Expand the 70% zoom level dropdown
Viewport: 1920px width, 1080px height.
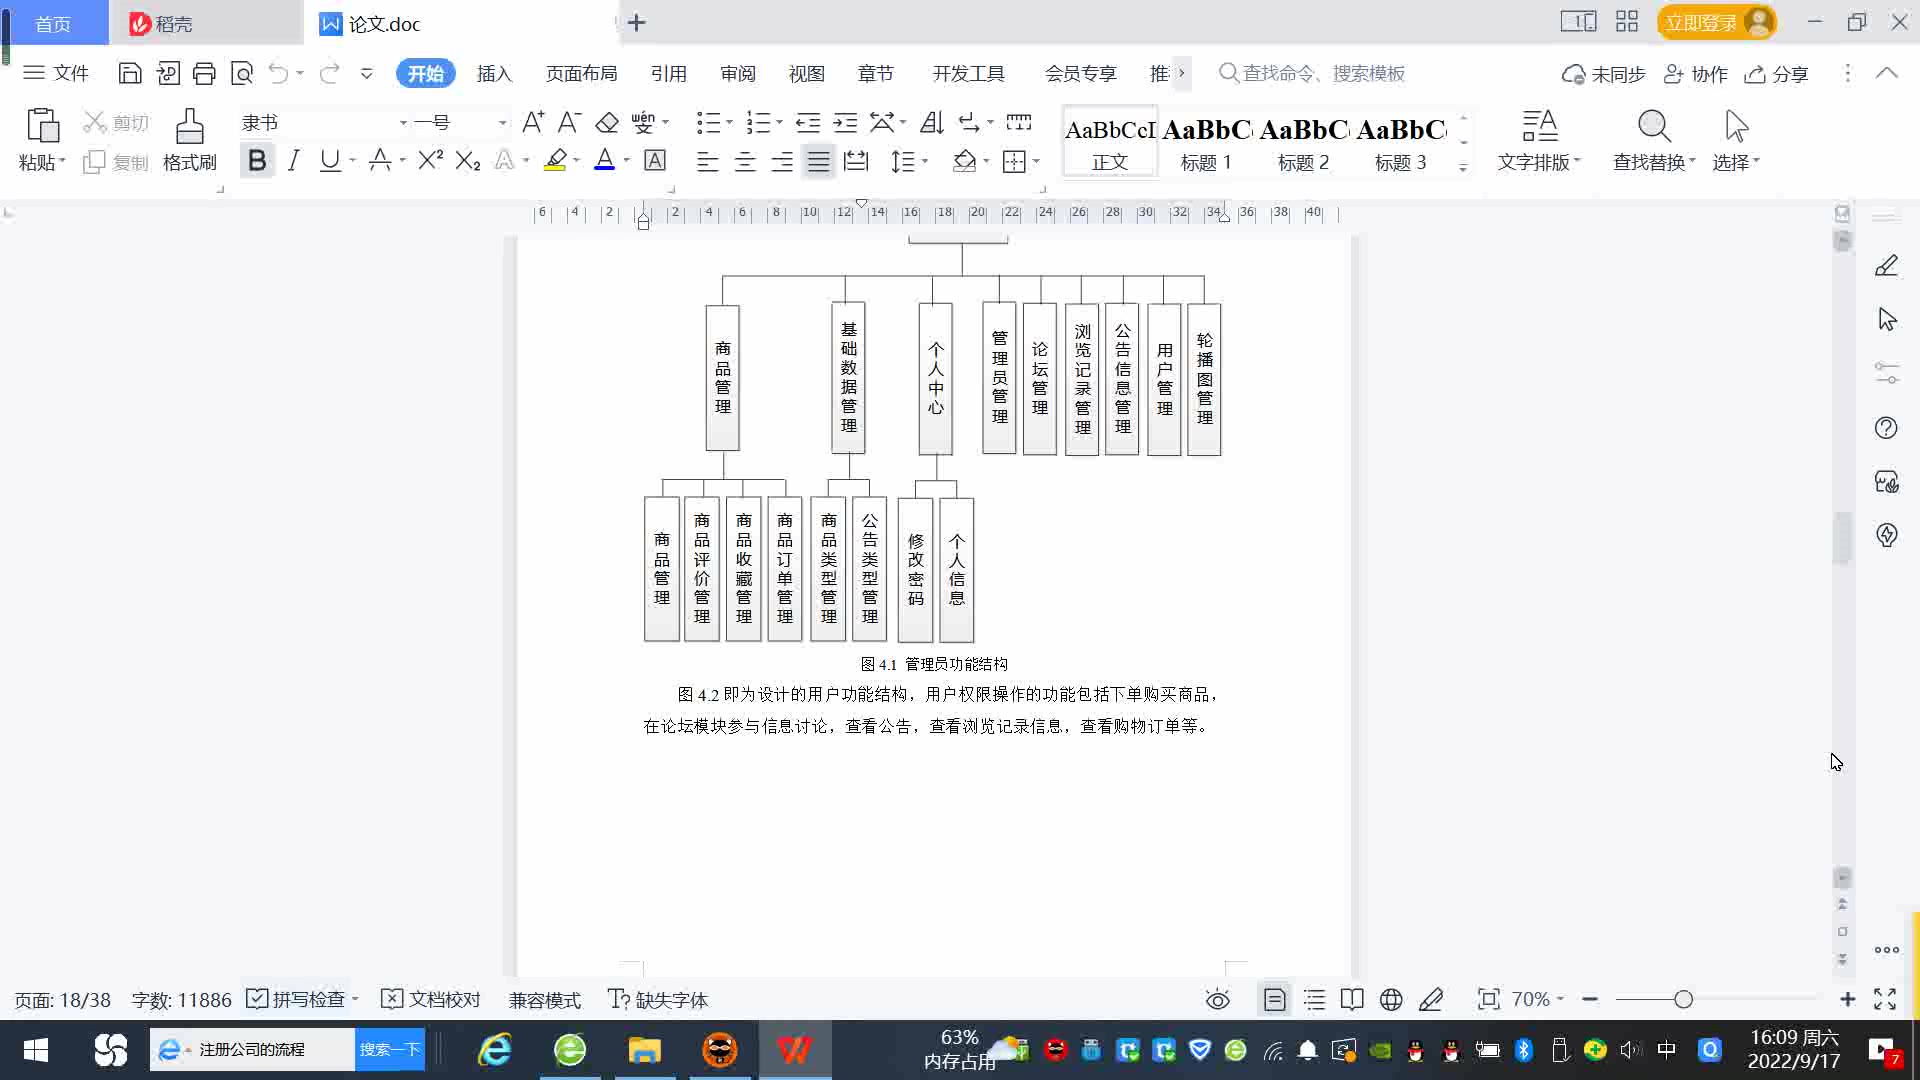tap(1538, 1000)
